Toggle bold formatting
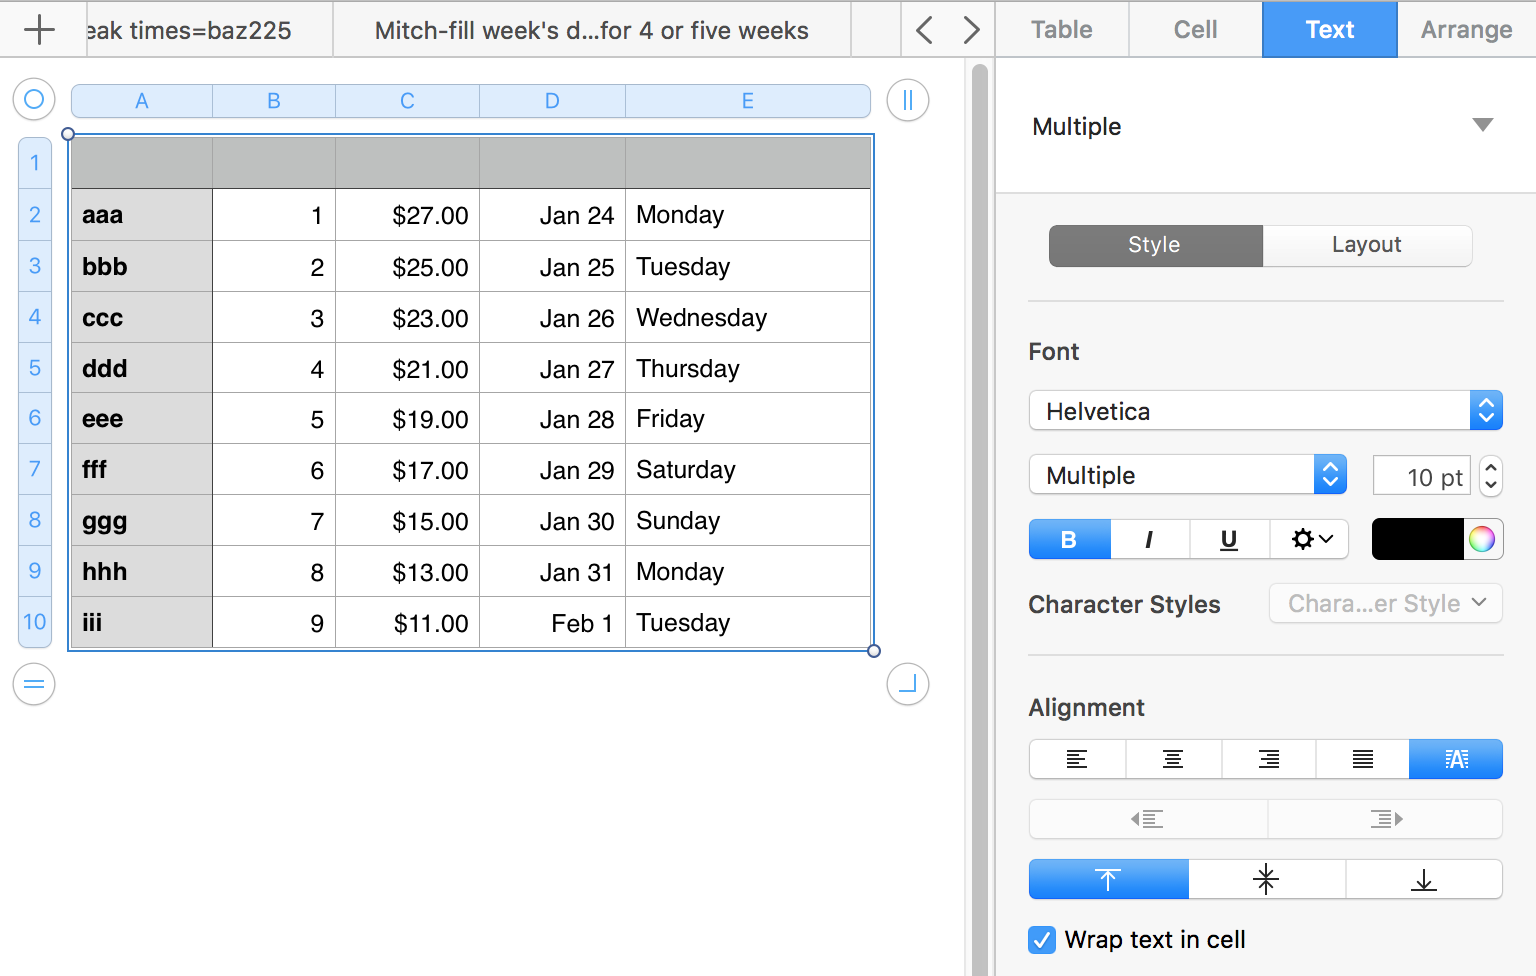1536x976 pixels. click(1069, 539)
